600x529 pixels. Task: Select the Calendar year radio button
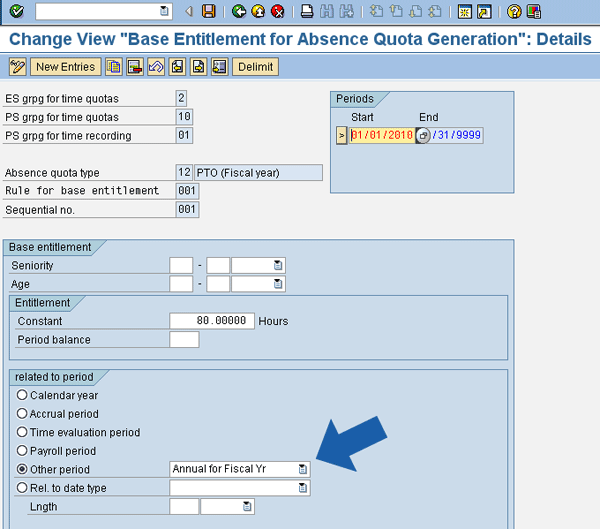(x=22, y=395)
